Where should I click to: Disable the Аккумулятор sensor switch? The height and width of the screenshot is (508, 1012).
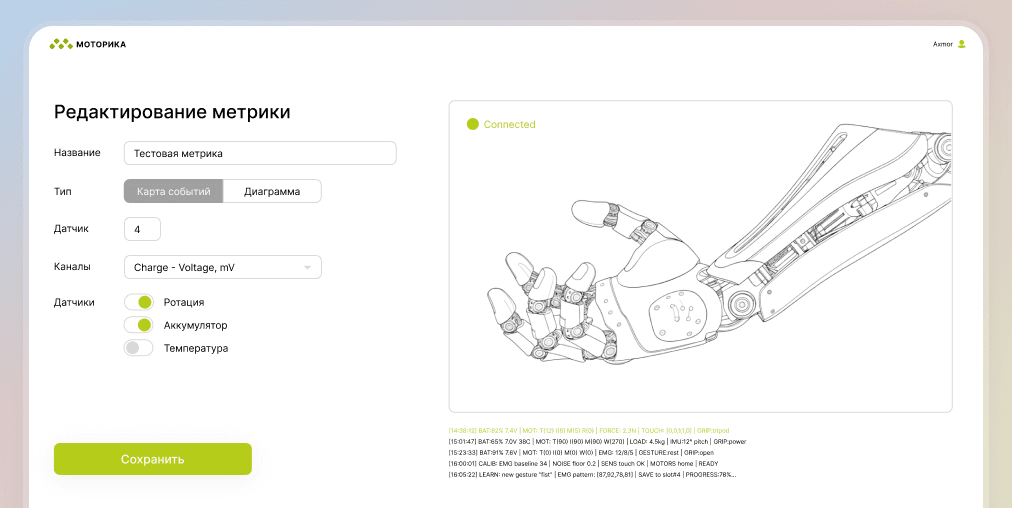point(139,325)
